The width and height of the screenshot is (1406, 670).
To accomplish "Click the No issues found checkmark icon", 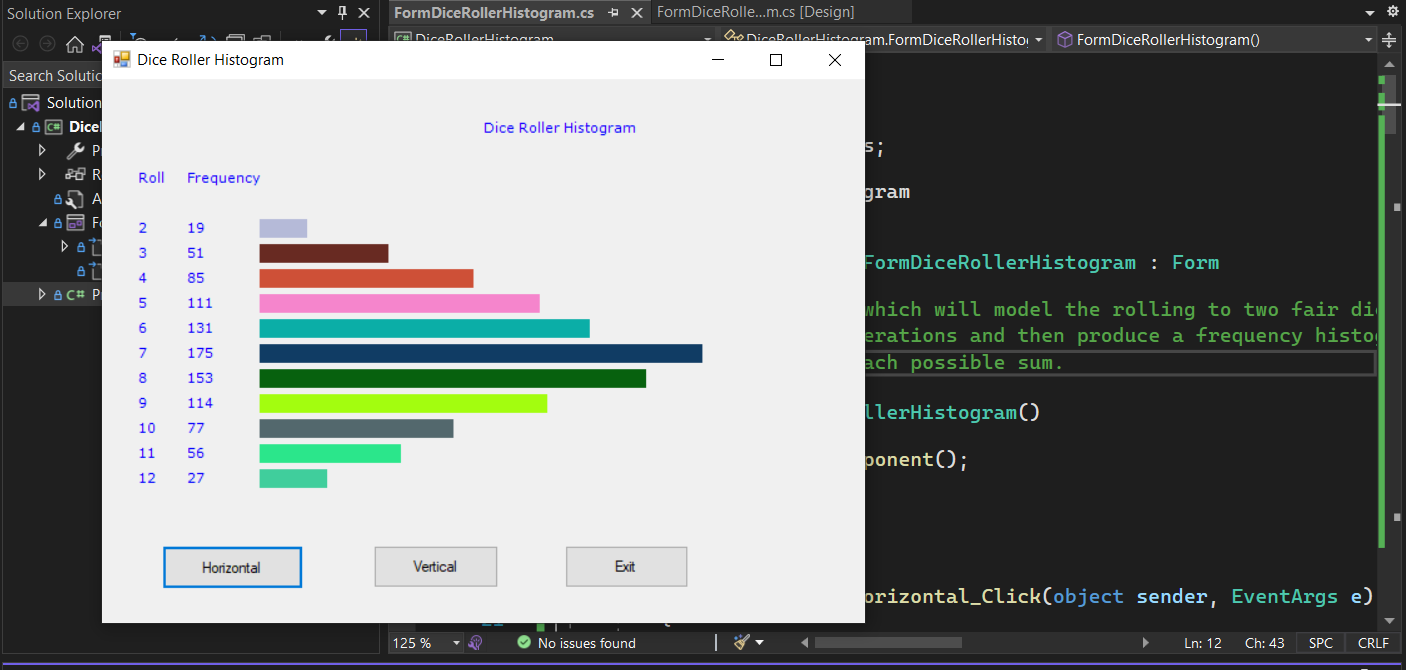I will [x=524, y=642].
